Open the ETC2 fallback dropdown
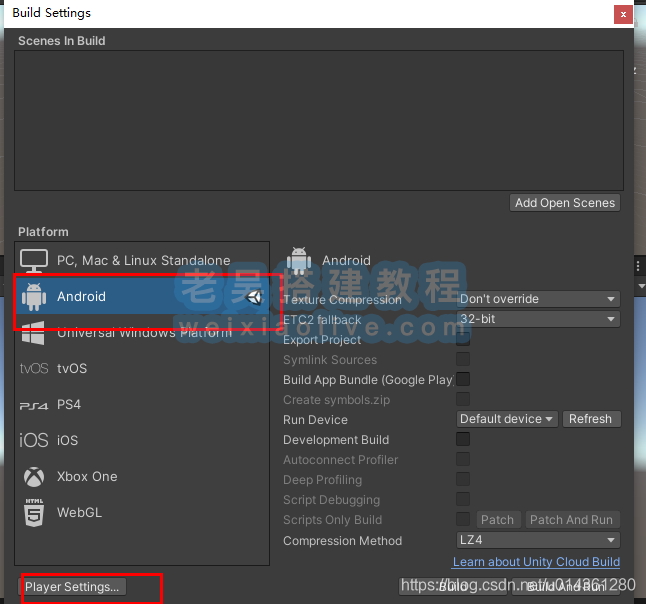The height and width of the screenshot is (604, 646). (x=538, y=319)
